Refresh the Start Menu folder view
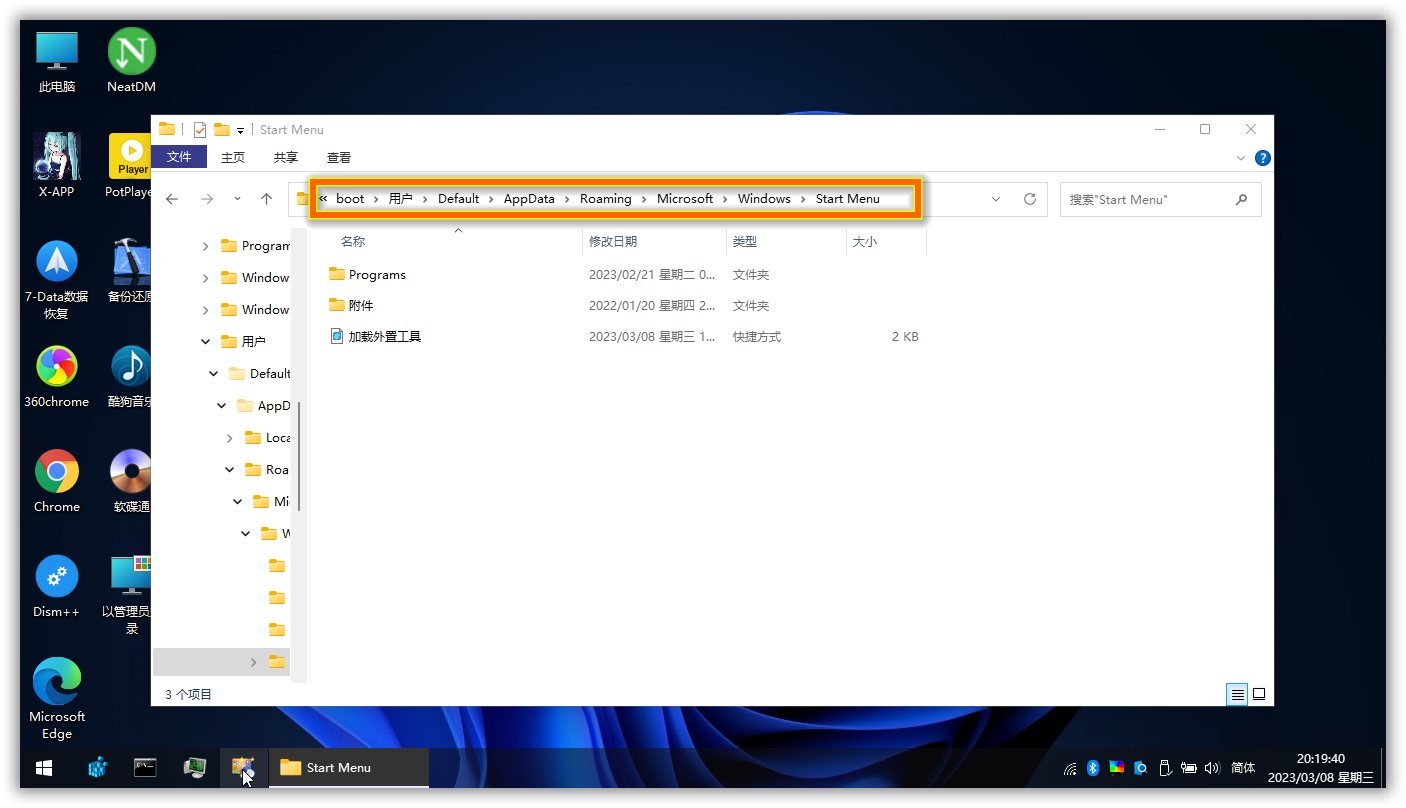Viewport: 1406px width, 808px height. click(1030, 199)
